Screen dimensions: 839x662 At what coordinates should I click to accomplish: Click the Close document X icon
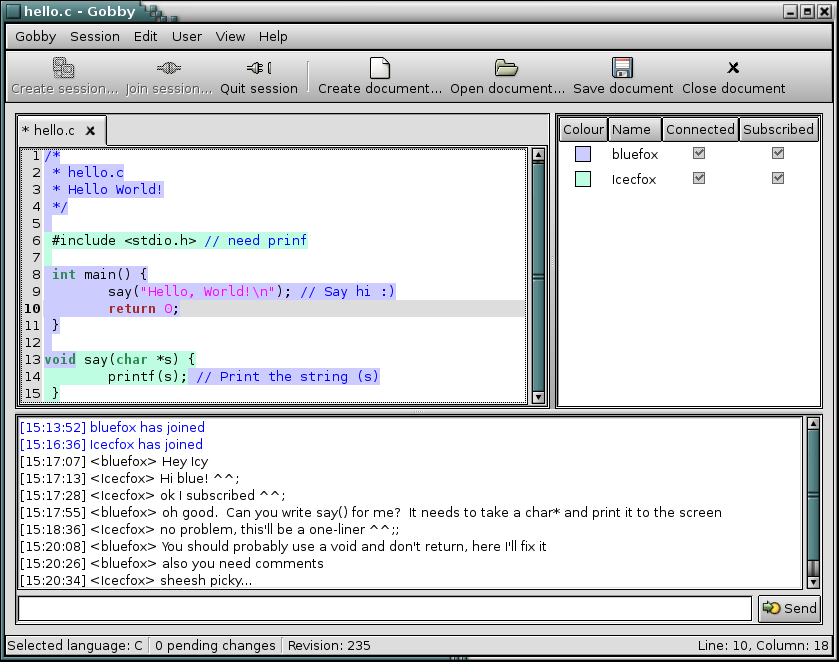tap(733, 68)
